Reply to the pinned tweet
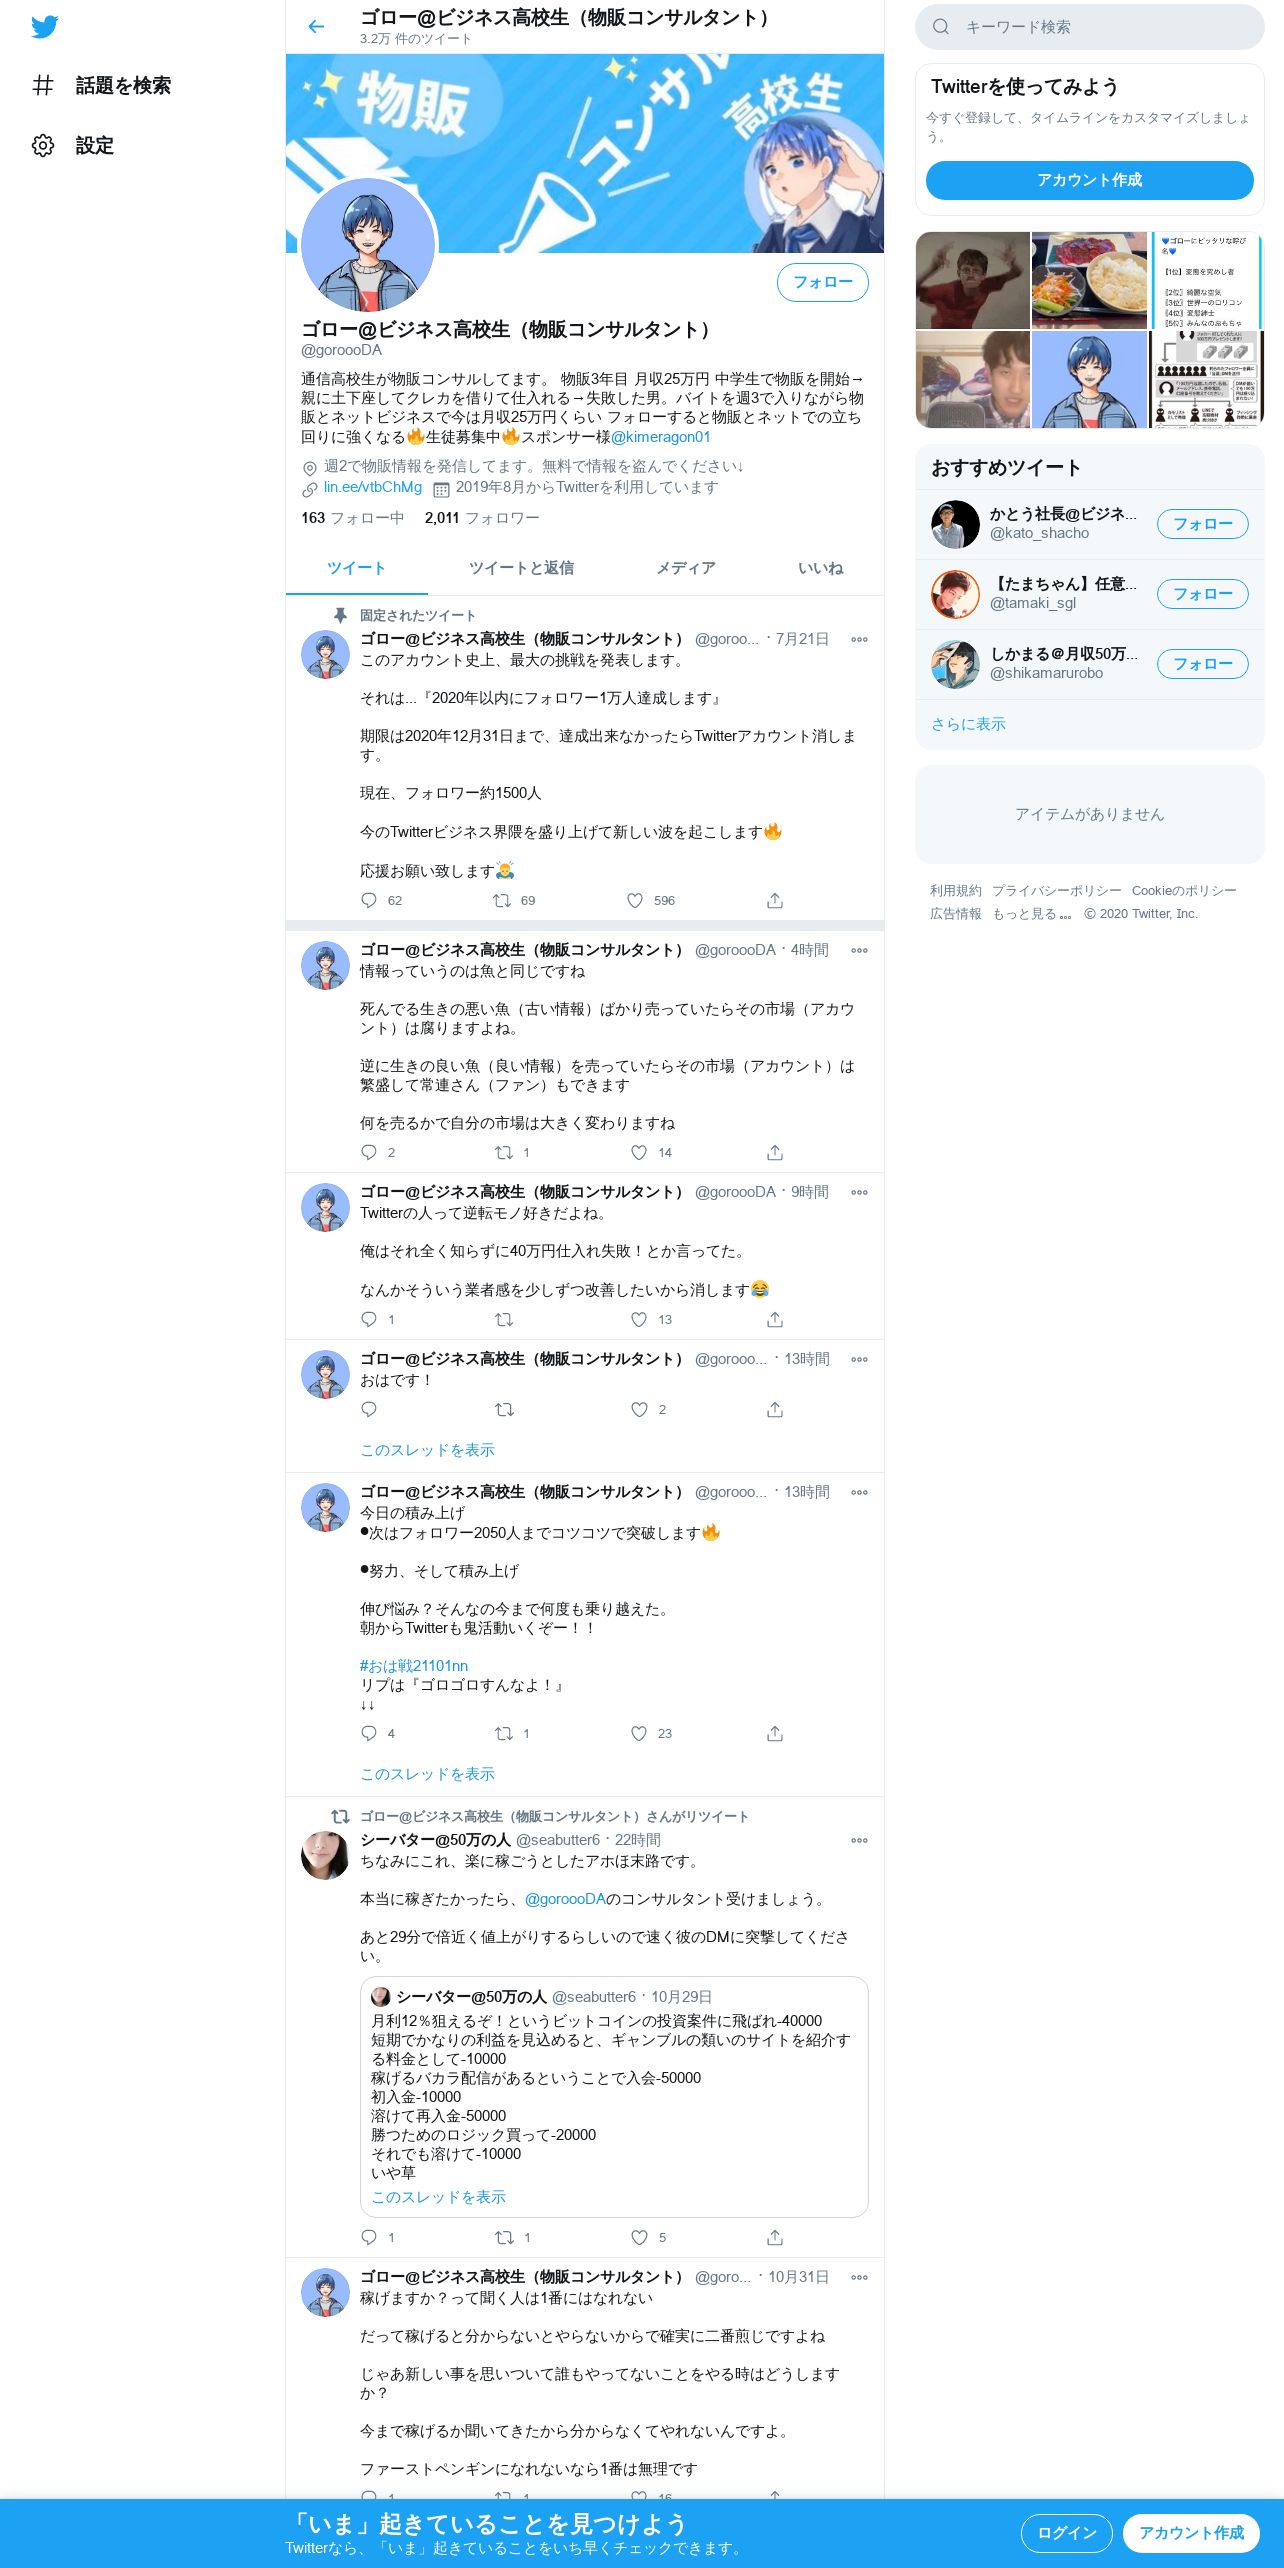 pyautogui.click(x=369, y=900)
